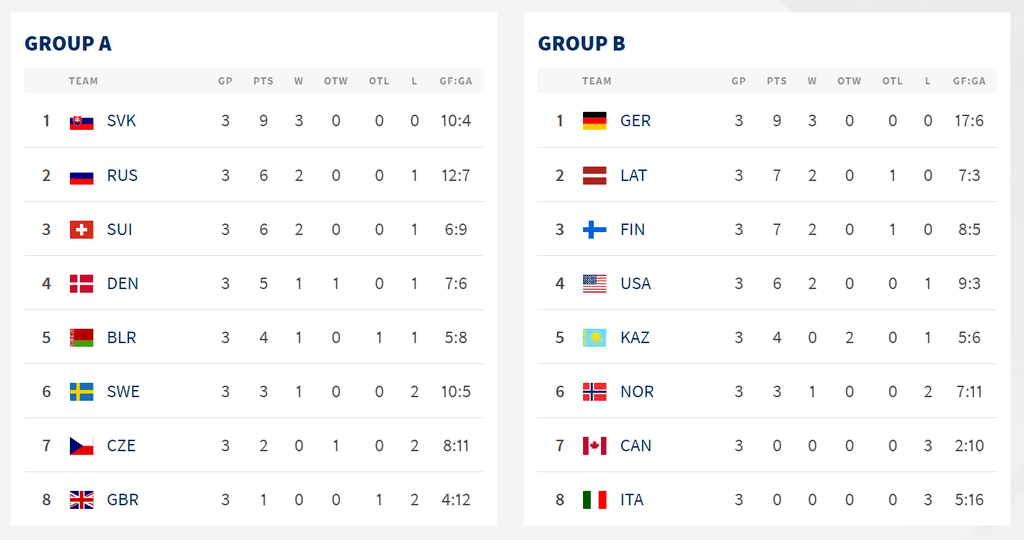Screen dimensions: 1024x540
Task: Click the GROUP A heading
Action: 68,44
